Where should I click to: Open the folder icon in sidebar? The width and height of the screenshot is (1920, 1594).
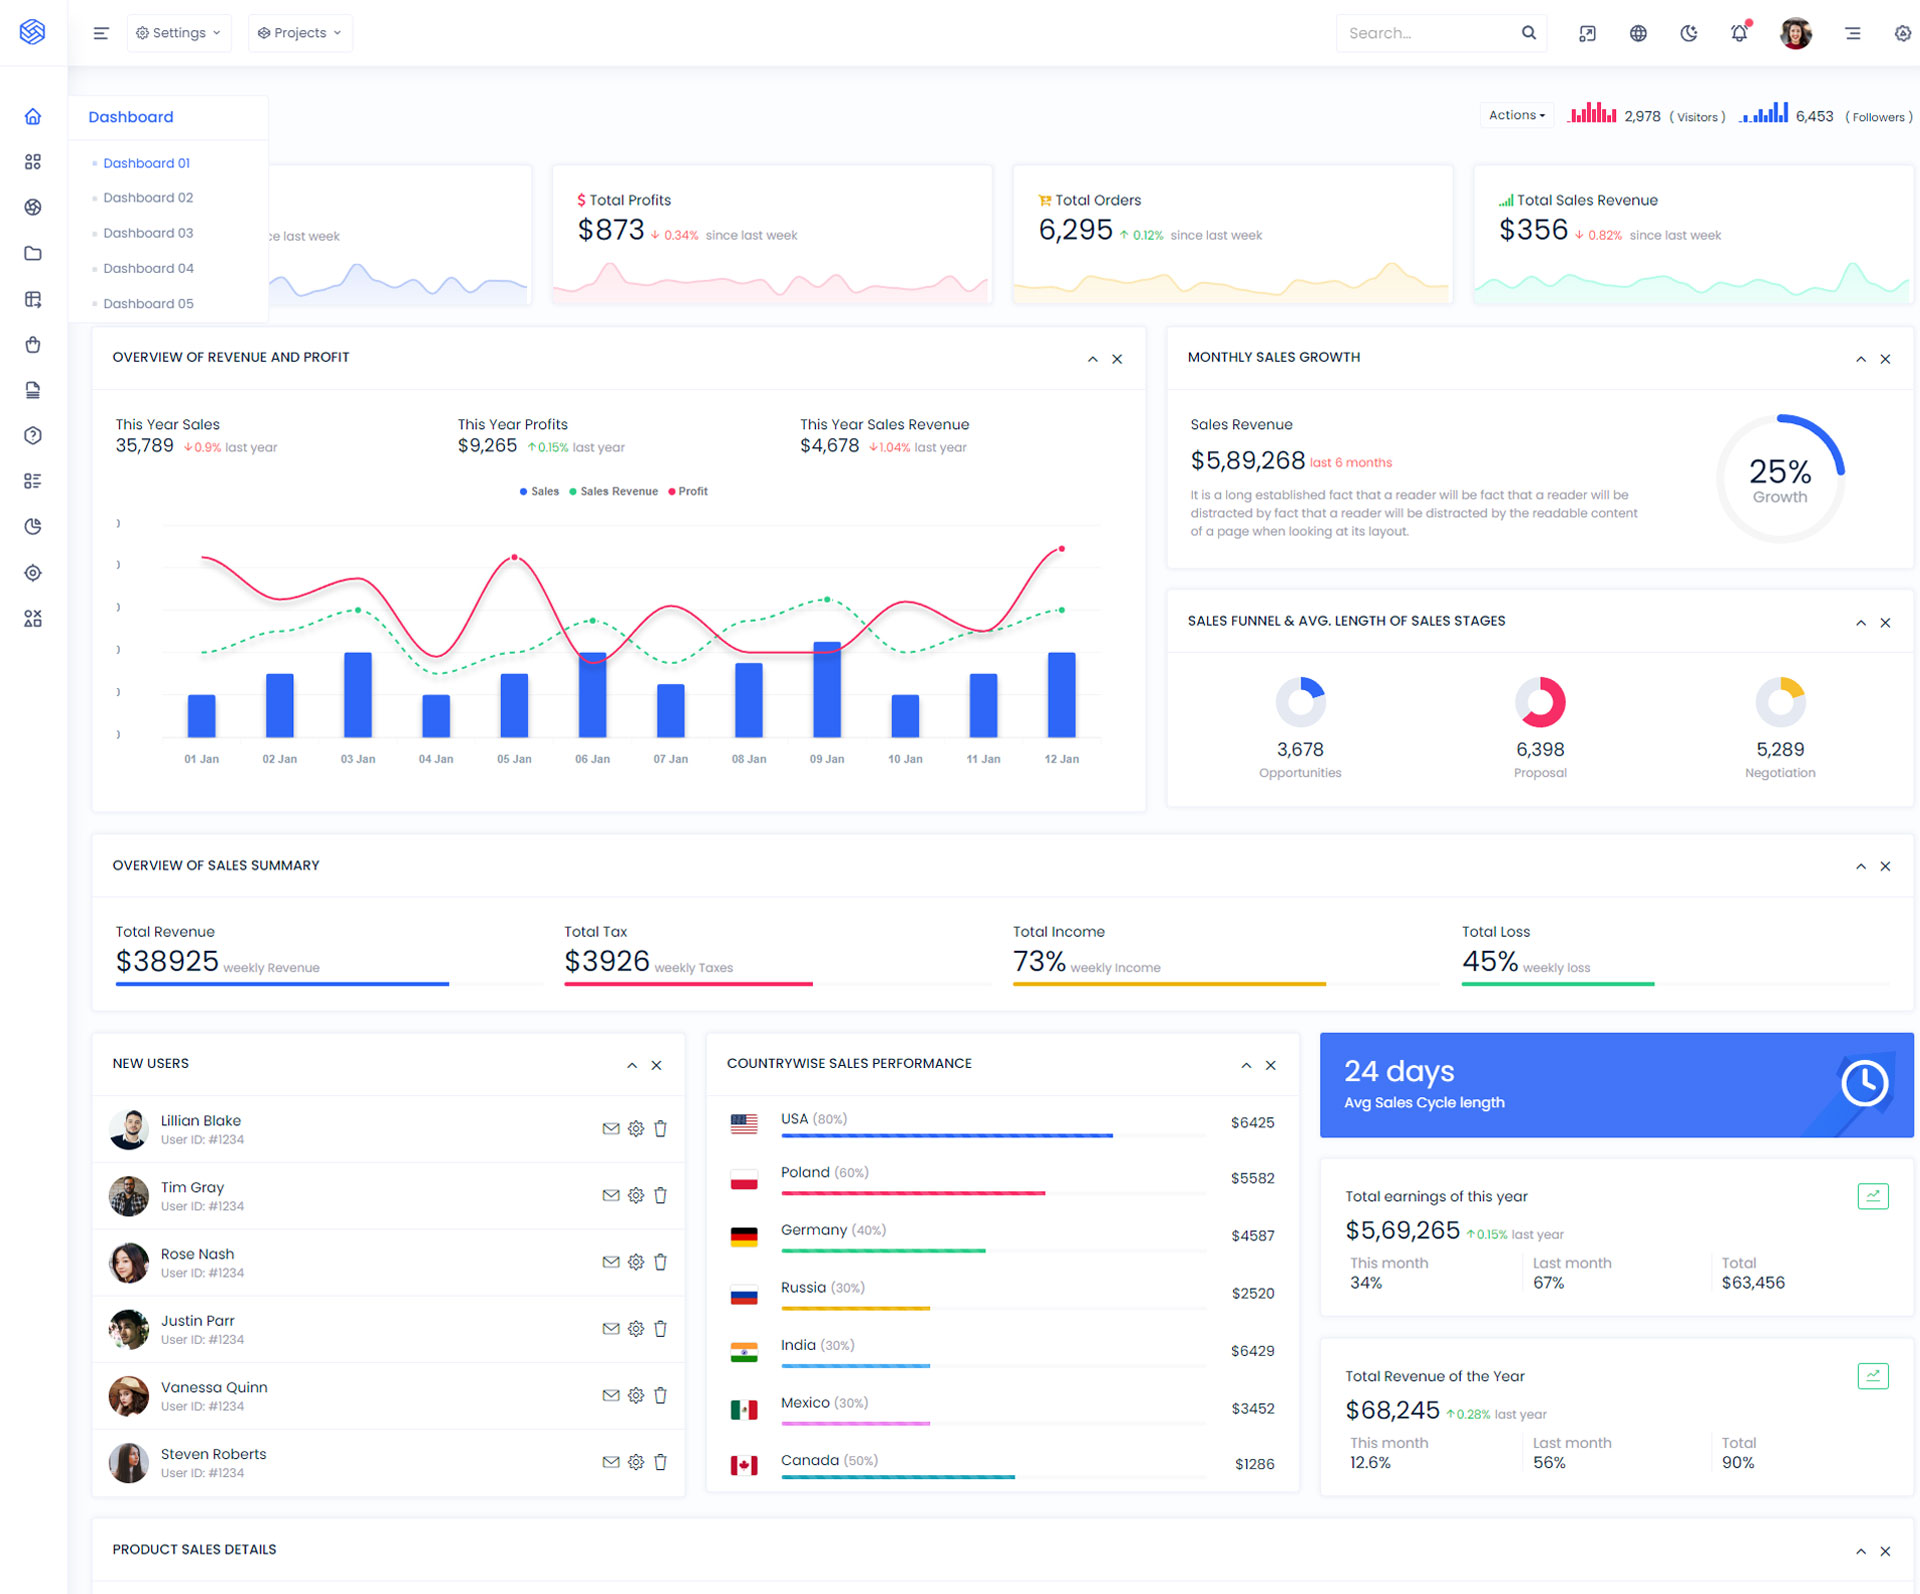pos(33,253)
